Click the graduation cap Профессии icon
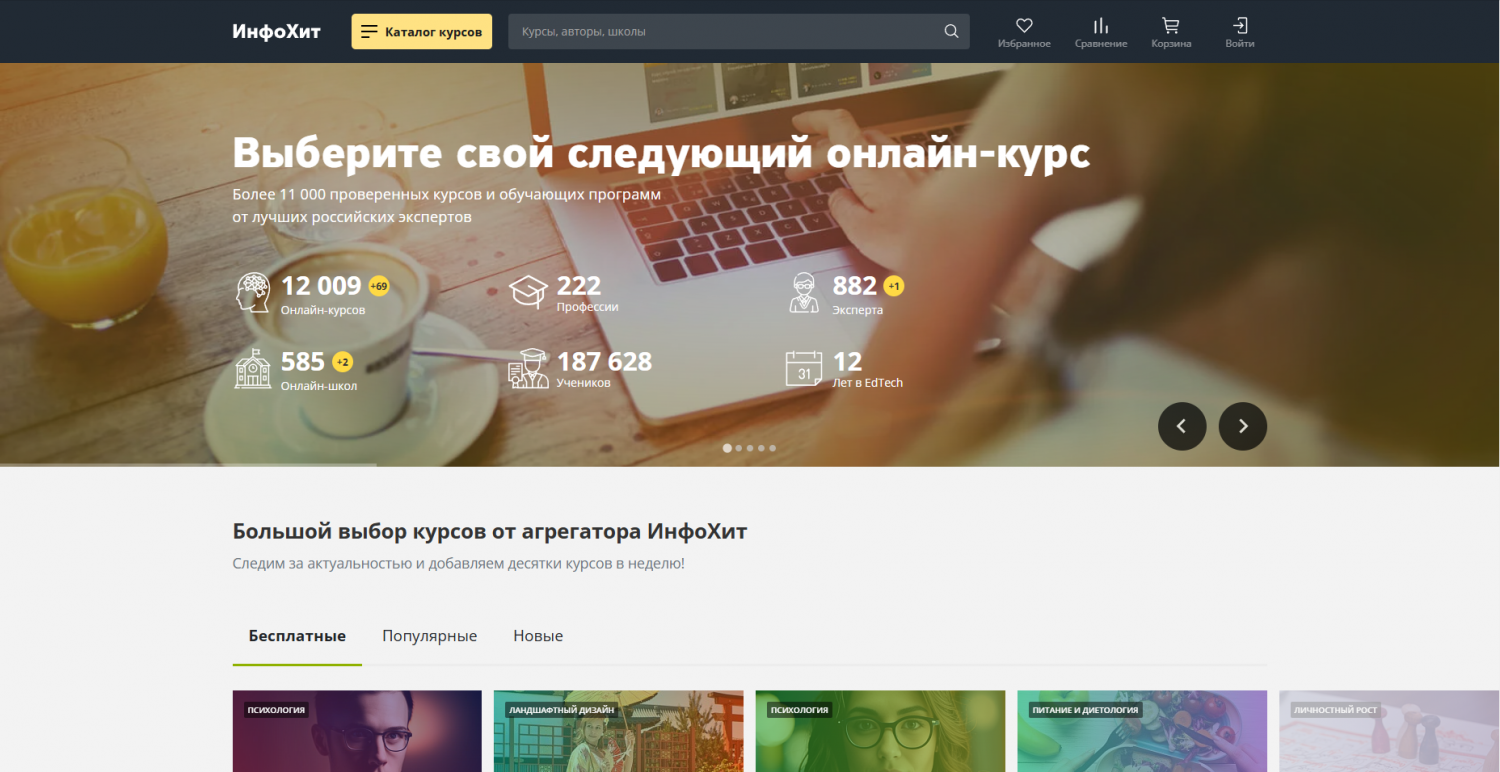The width and height of the screenshot is (1500, 772). [528, 293]
